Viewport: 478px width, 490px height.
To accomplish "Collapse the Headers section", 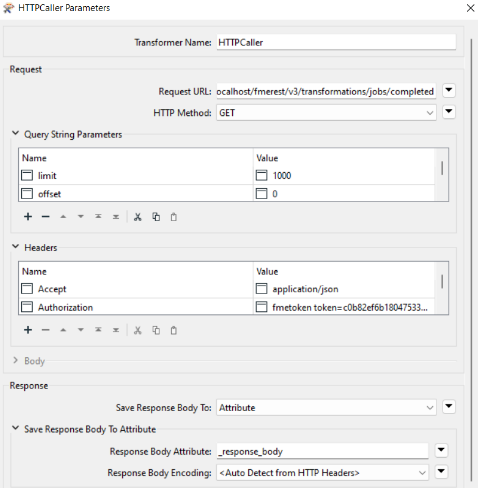I will pos(15,247).
